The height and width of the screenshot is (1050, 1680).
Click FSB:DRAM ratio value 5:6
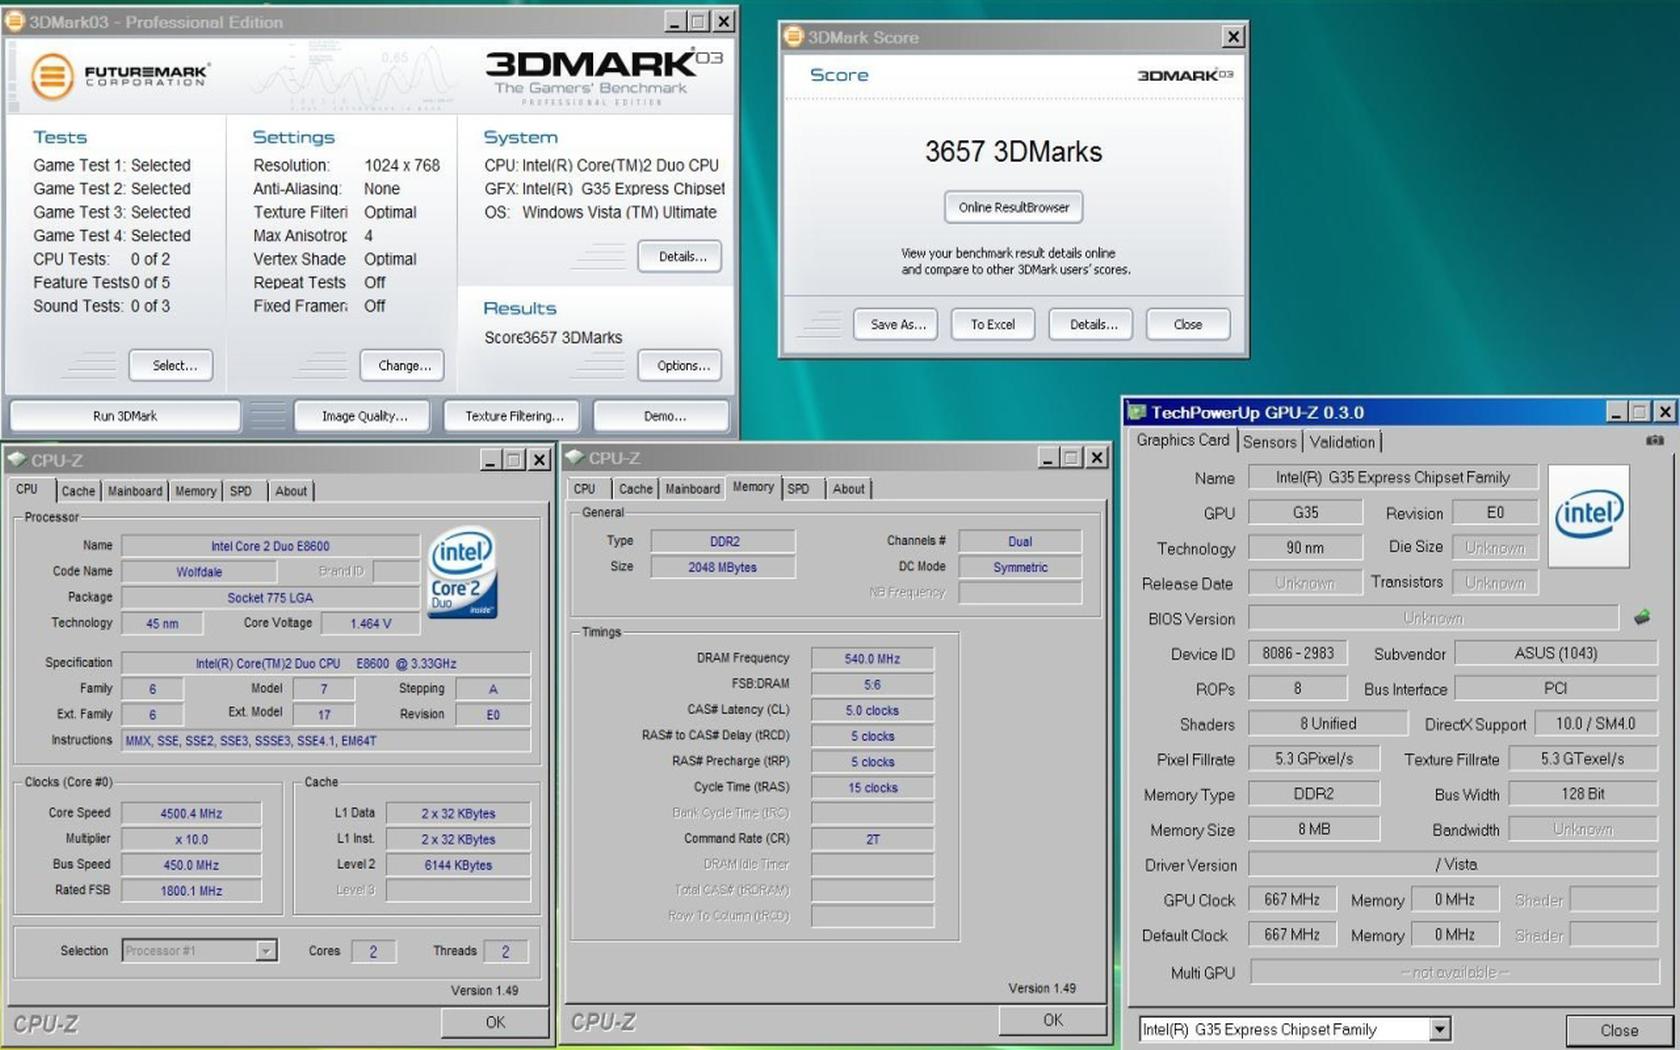pos(872,685)
